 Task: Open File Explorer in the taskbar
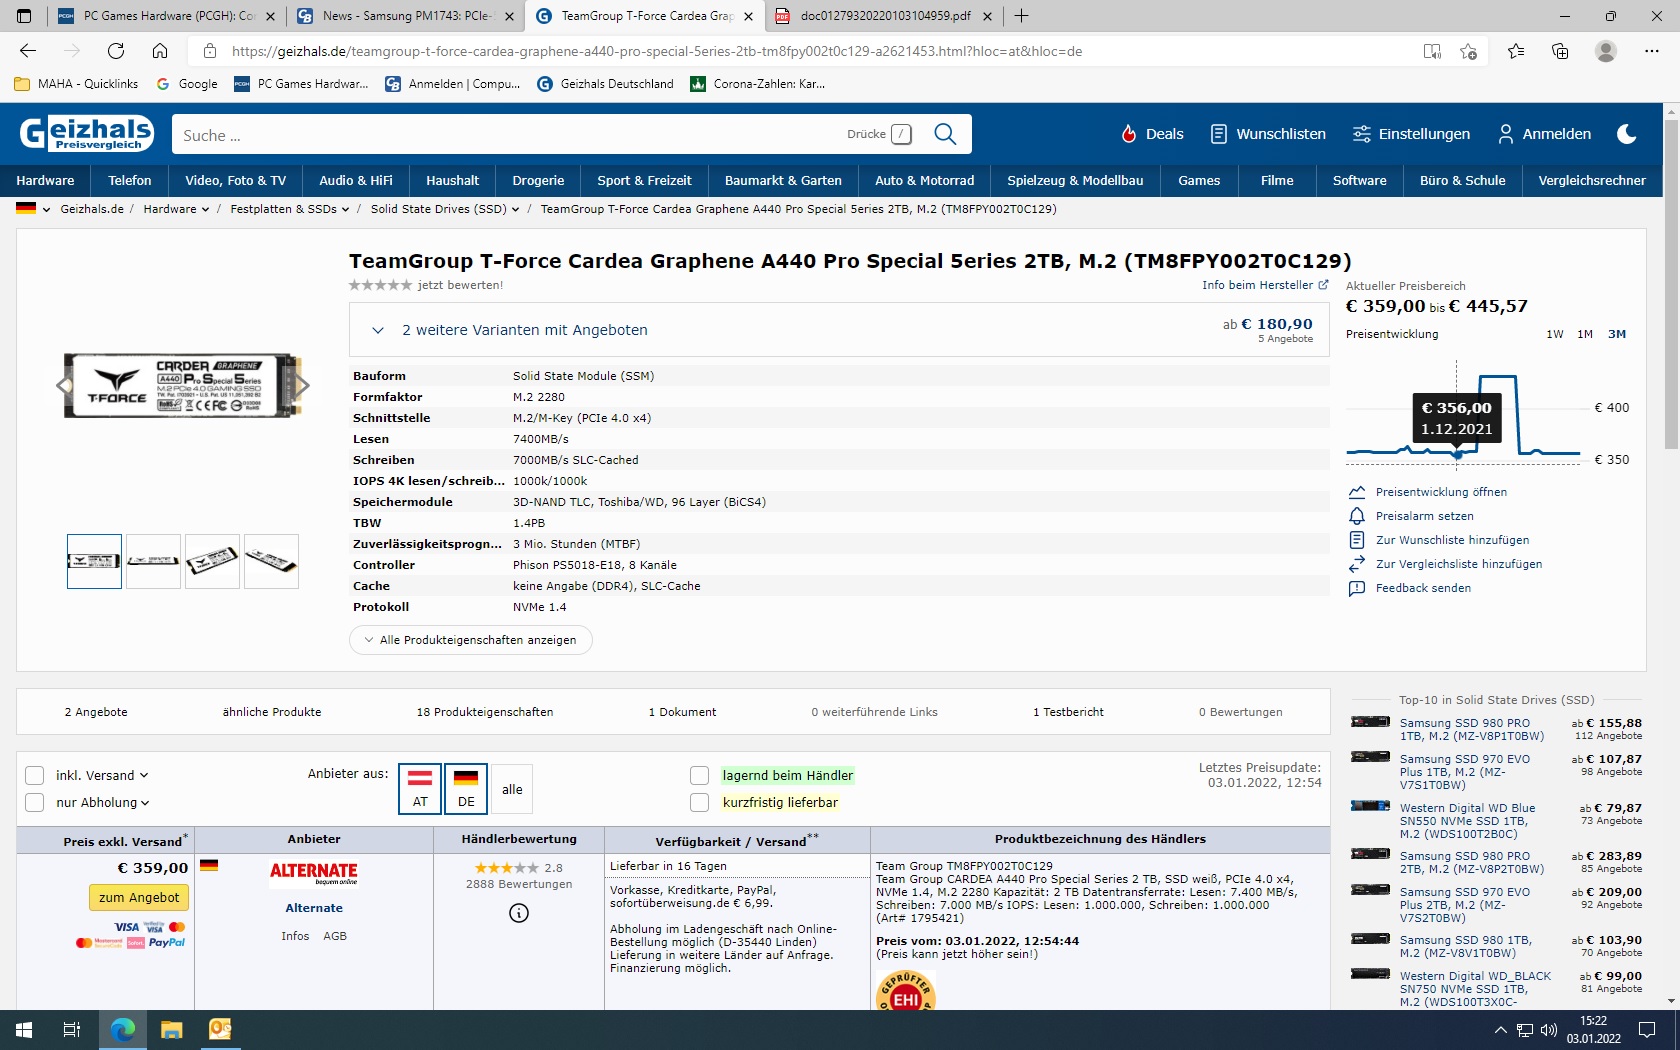(172, 1029)
